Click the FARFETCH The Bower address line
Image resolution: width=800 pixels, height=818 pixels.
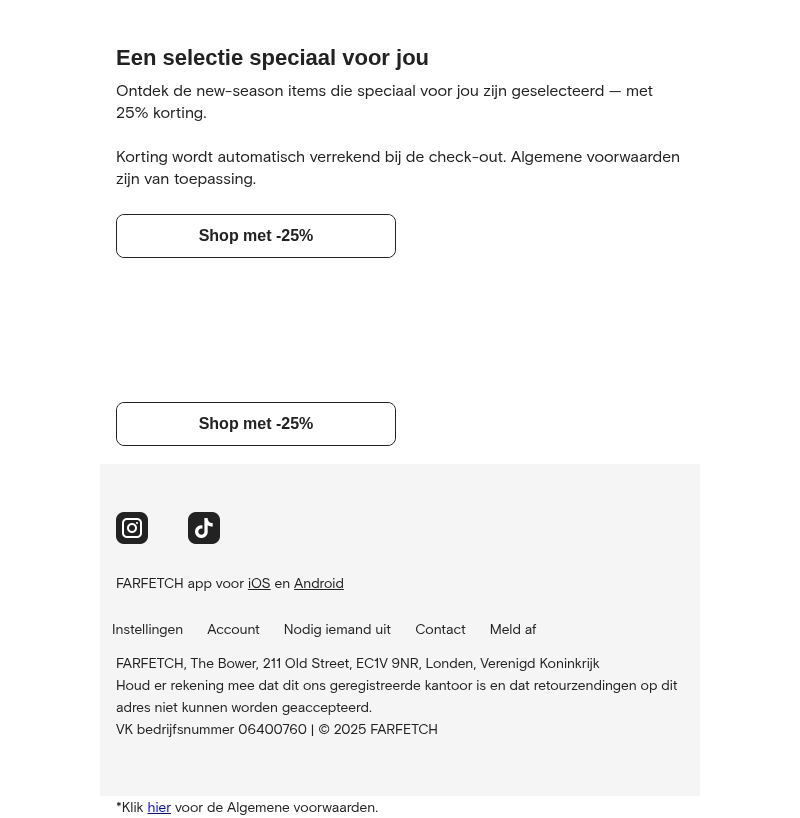(x=357, y=664)
